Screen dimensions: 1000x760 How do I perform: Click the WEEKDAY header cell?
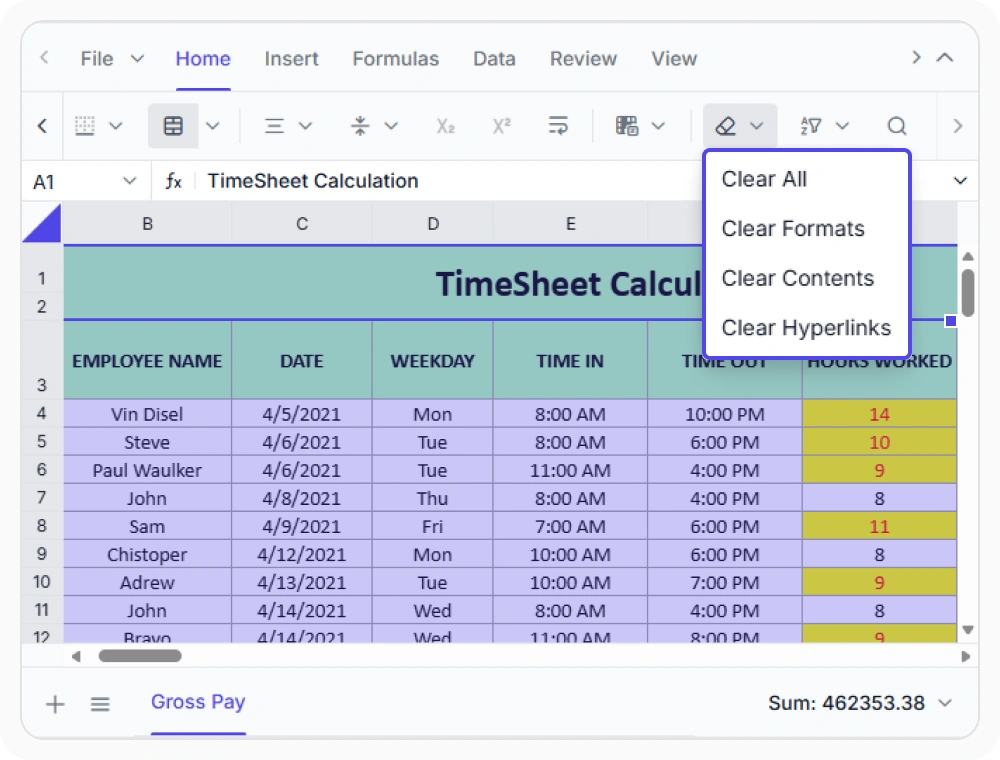(433, 360)
